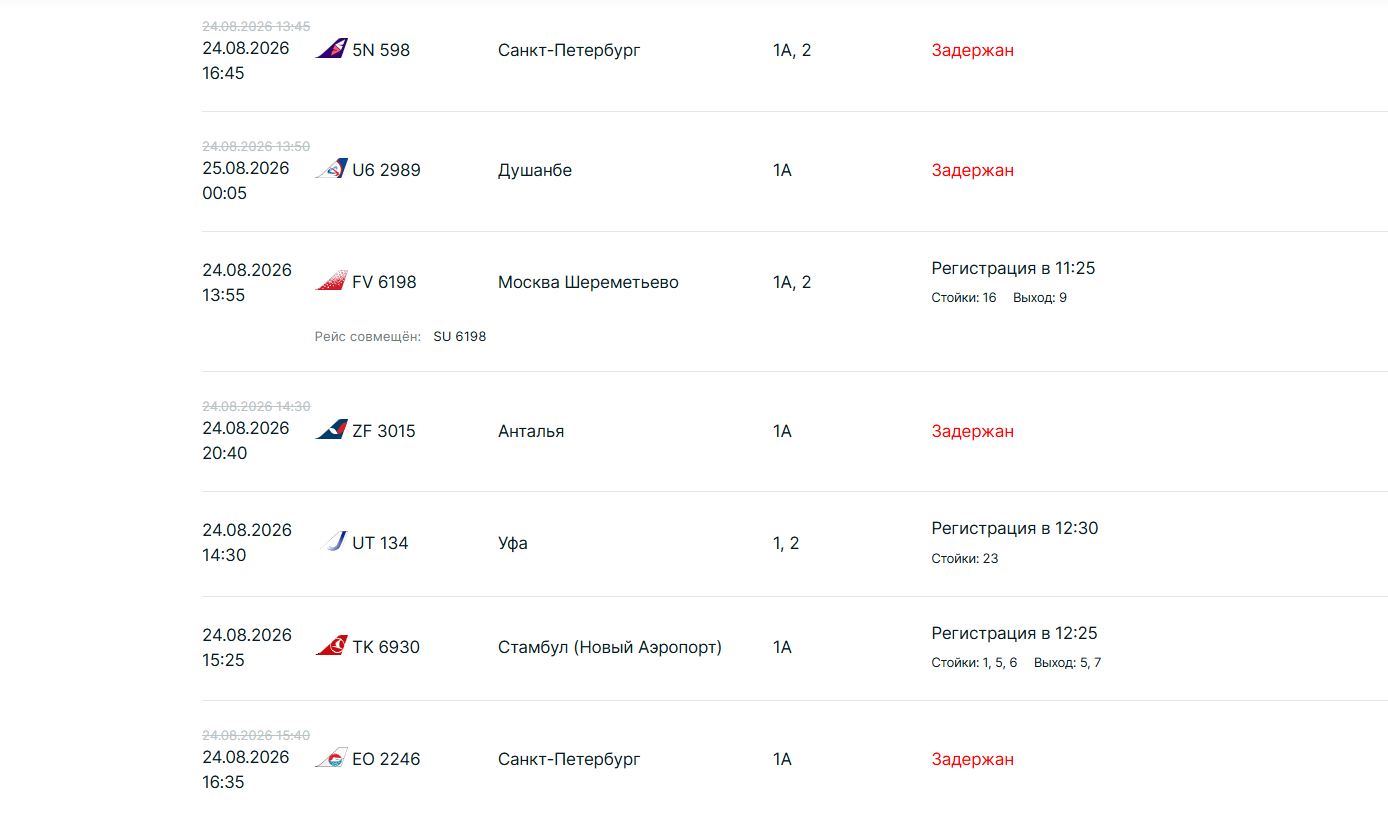The width and height of the screenshot is (1388, 820).
Task: Click the UT 134 UTair logo
Action: (333, 542)
